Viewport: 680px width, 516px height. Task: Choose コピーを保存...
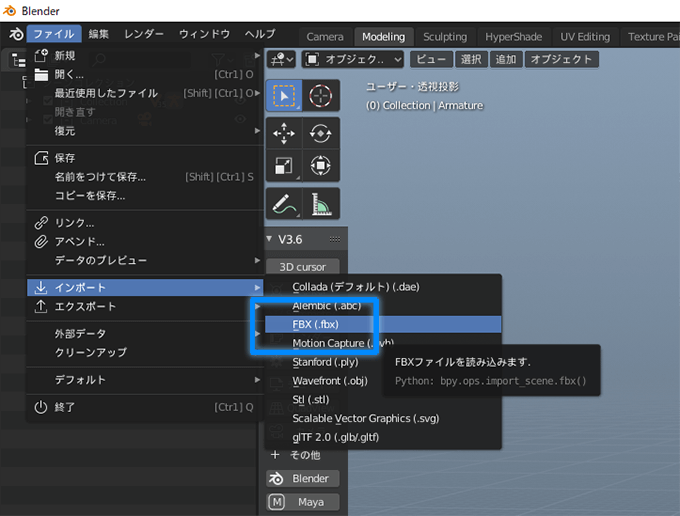click(145, 196)
